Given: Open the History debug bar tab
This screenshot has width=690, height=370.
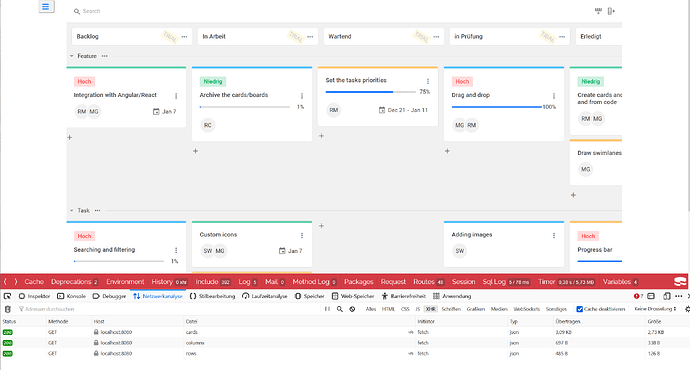Looking at the screenshot, I should pos(169,282).
